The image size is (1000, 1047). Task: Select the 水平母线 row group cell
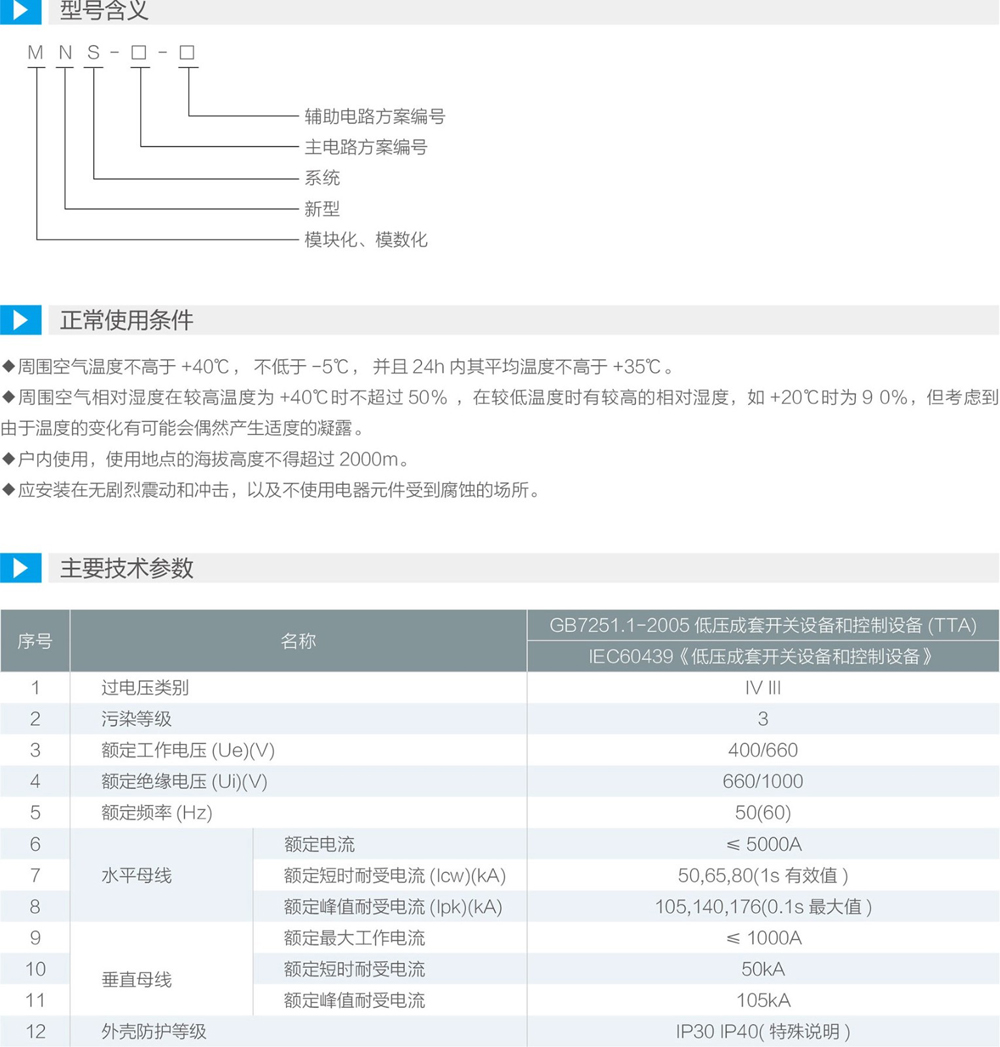137,876
